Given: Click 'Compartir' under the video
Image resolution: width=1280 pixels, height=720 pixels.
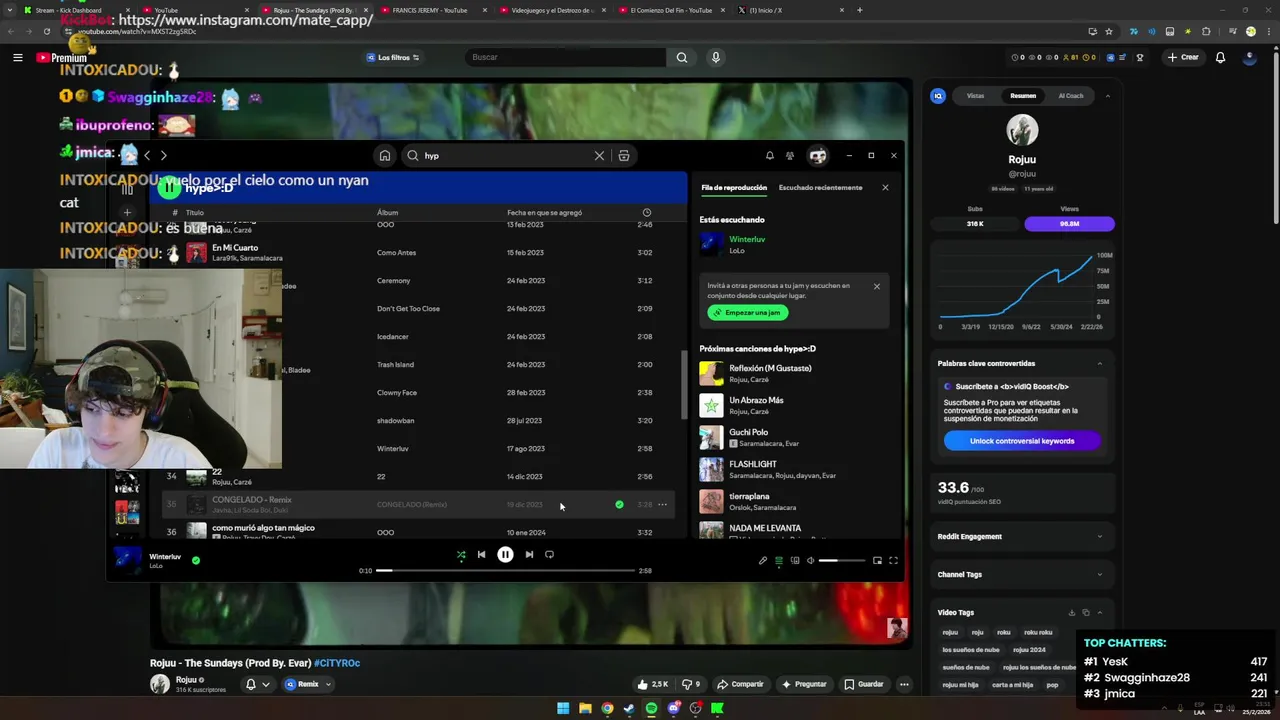Looking at the screenshot, I should [740, 685].
